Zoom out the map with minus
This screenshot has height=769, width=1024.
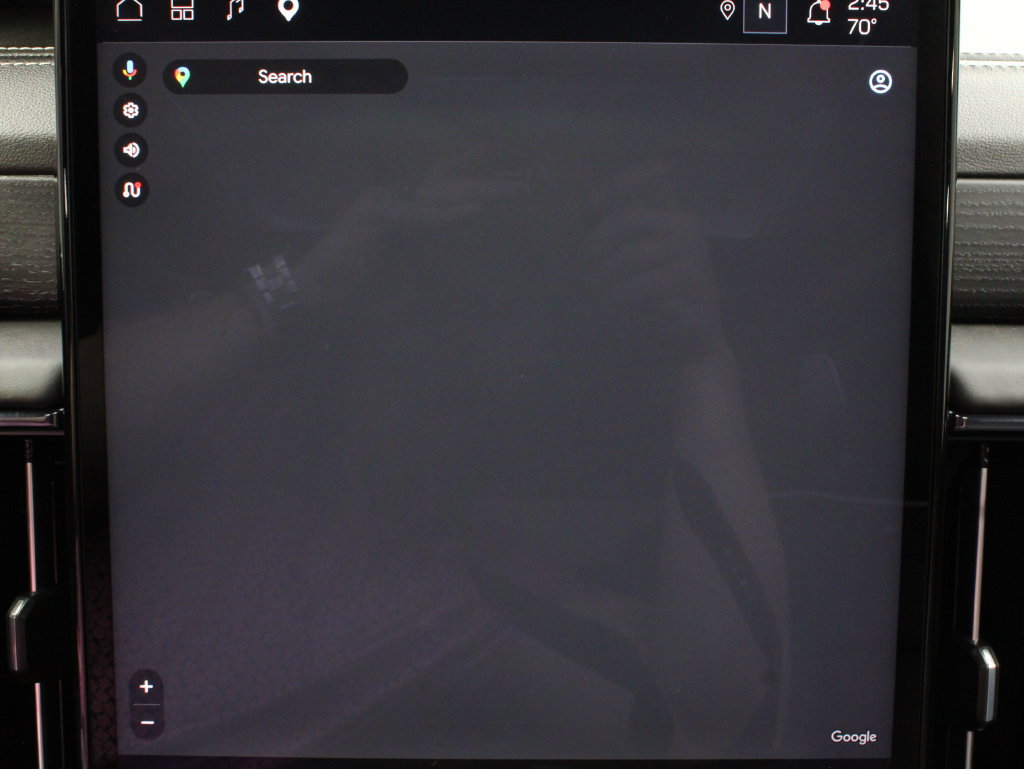pyautogui.click(x=147, y=723)
